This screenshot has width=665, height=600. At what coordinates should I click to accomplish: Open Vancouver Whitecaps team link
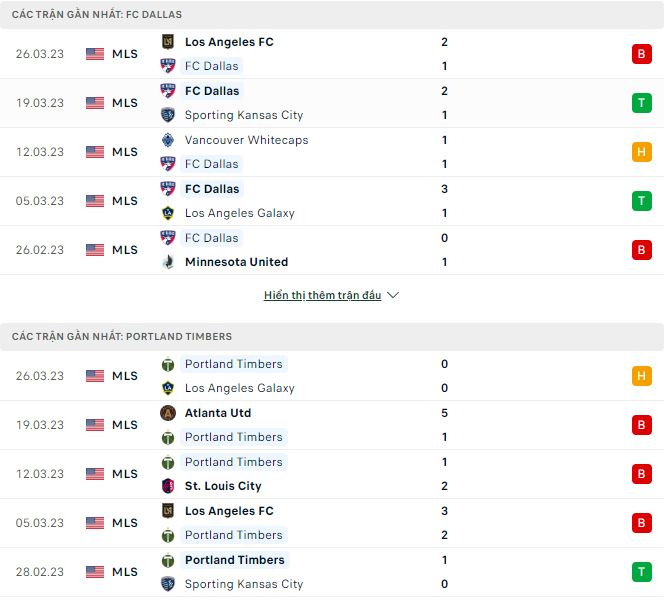pyautogui.click(x=246, y=140)
